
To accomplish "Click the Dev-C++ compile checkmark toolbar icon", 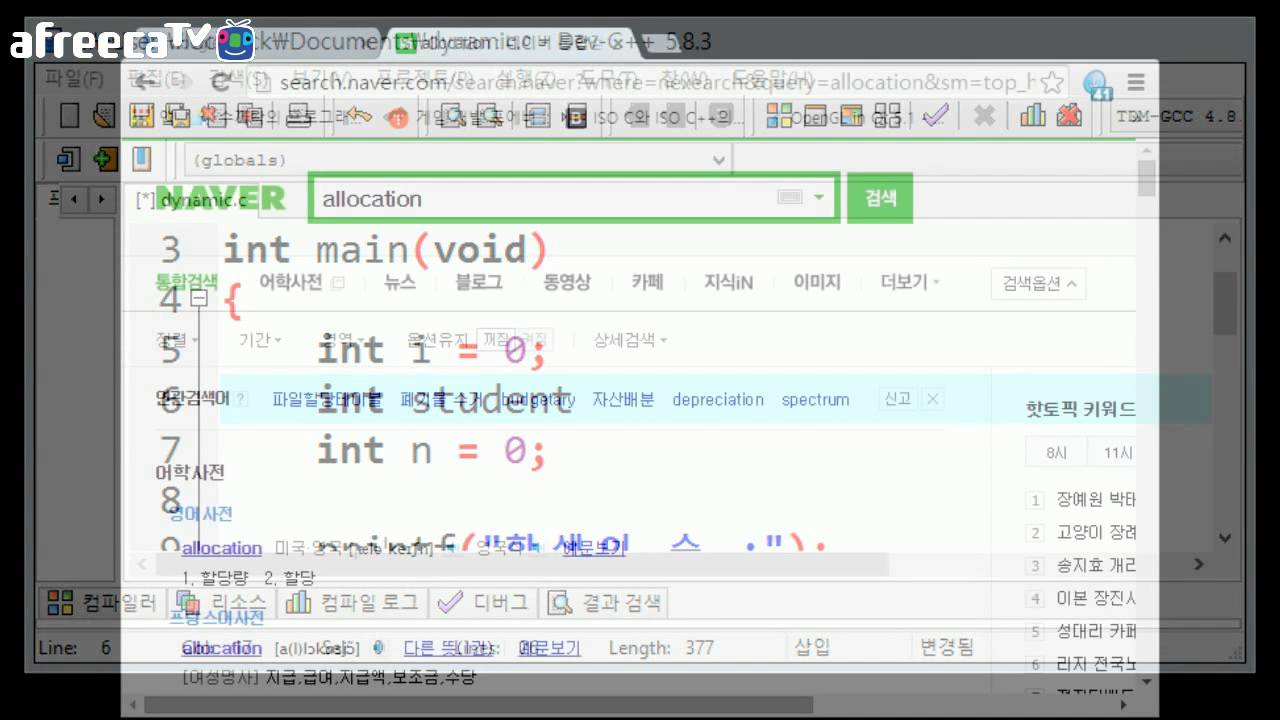I will pos(935,115).
